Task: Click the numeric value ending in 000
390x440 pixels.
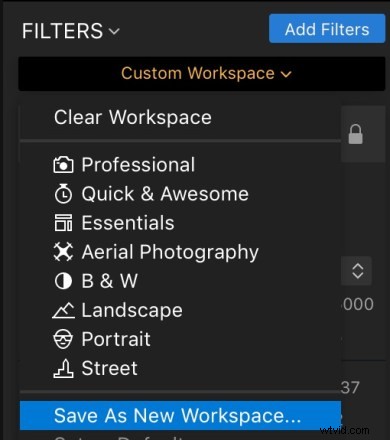Action: 358,304
